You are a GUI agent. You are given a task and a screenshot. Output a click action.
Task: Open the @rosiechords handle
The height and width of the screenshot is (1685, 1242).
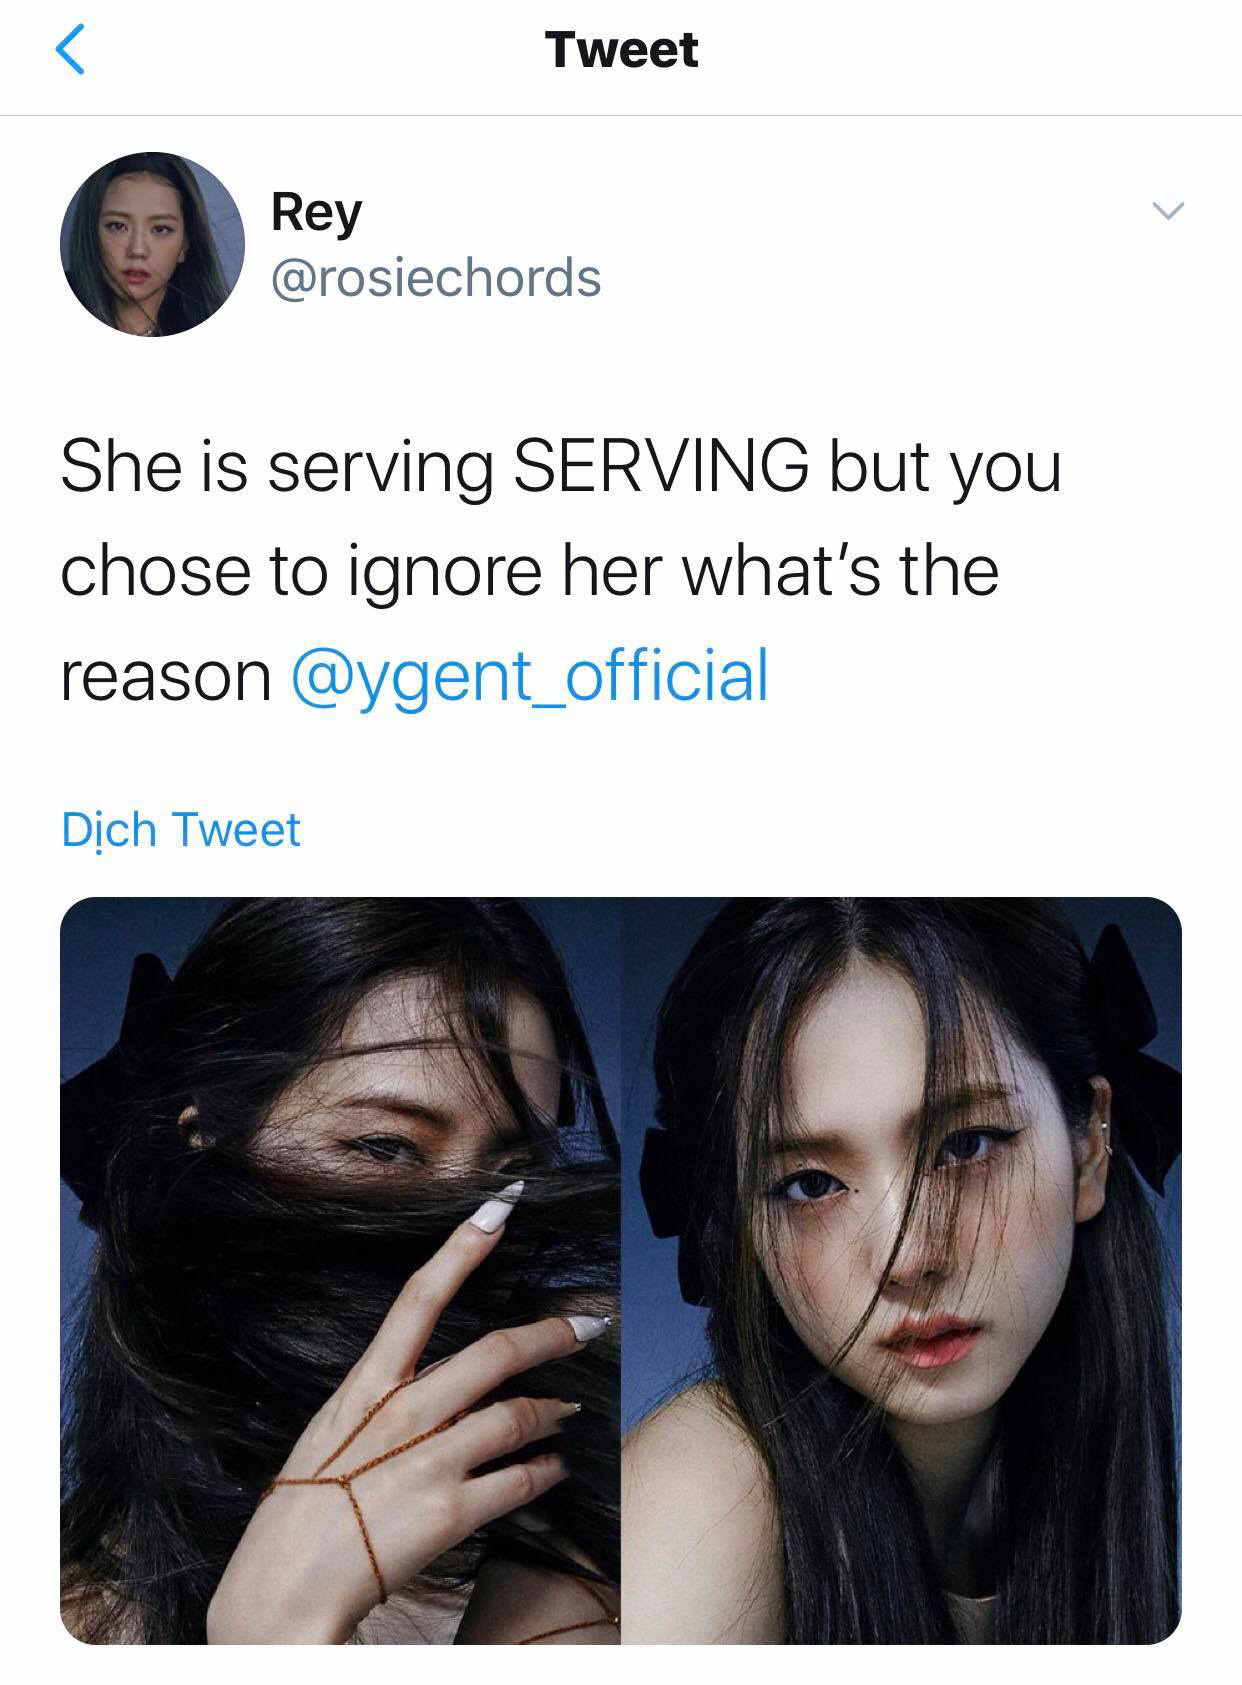point(436,278)
